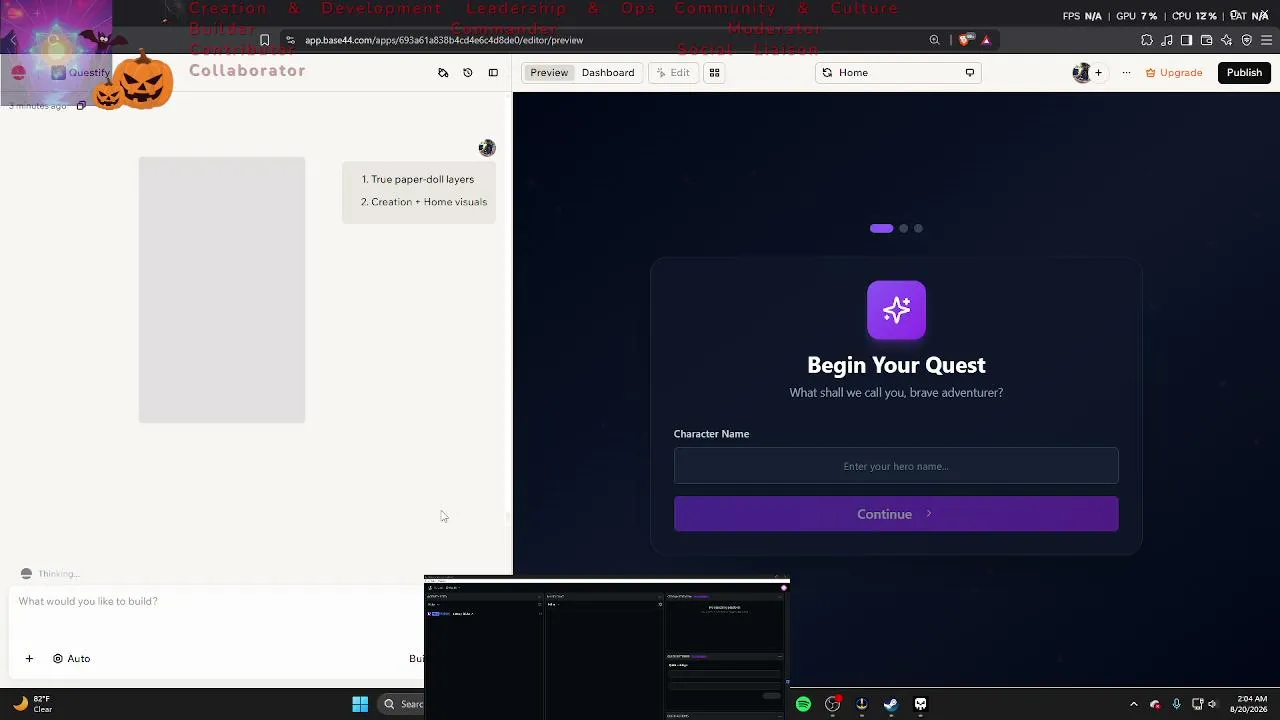The height and width of the screenshot is (720, 1280).
Task: Click the volume icon in system tray
Action: point(1212,704)
